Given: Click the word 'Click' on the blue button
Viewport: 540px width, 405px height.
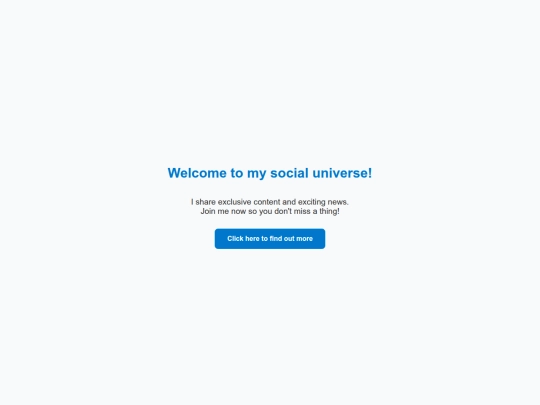Looking at the screenshot, I should tap(235, 239).
